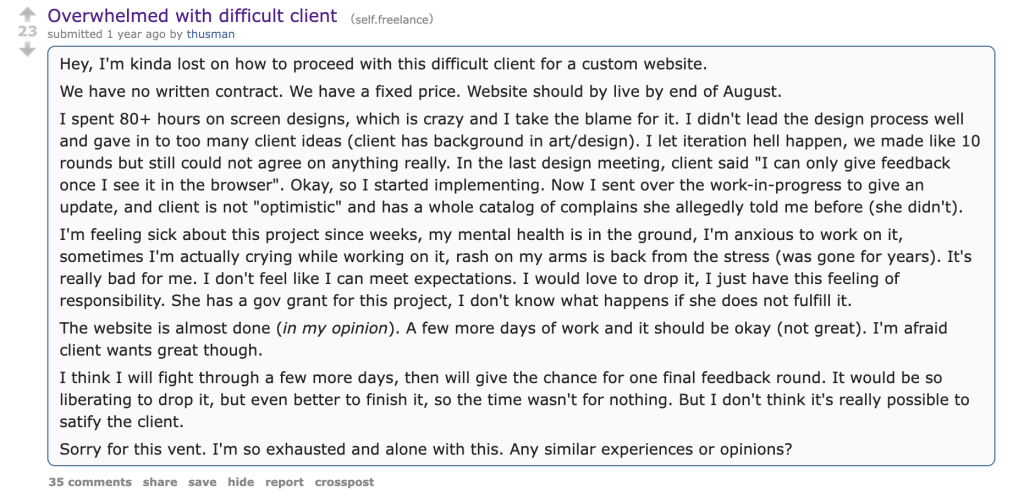Click the opening line 'Hey, I'm kinda lost'
The width and height of the screenshot is (1024, 502).
pos(383,65)
